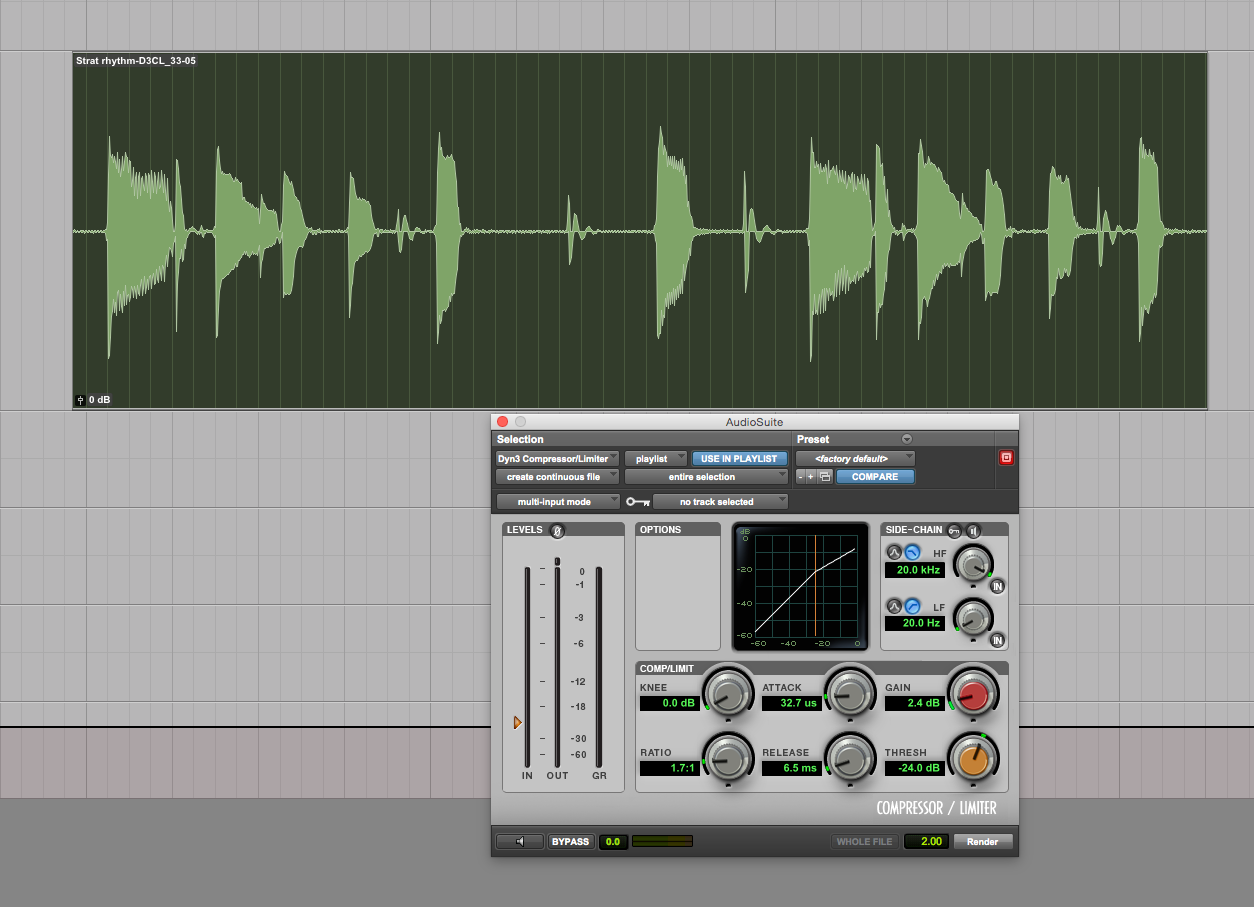
Task: Toggle the BYPASS button
Action: (570, 841)
